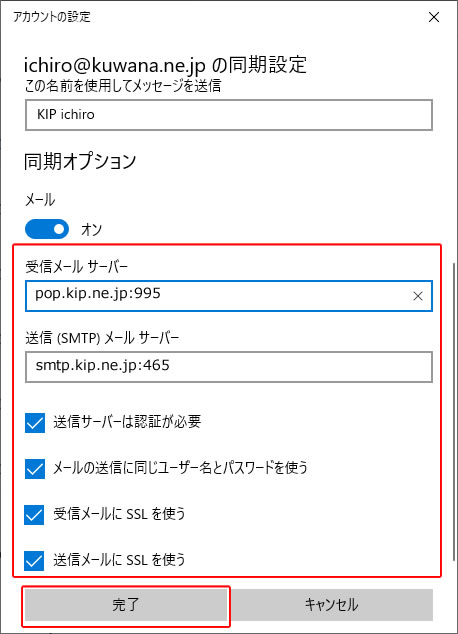Click the 完了 button

(126, 605)
